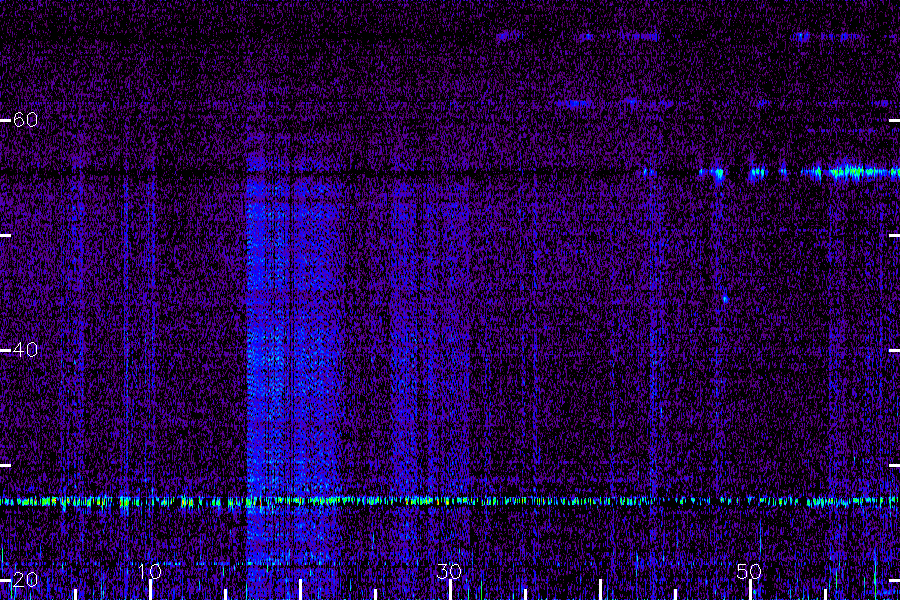
Task: Click the "30" time axis label
Action: click(x=449, y=571)
